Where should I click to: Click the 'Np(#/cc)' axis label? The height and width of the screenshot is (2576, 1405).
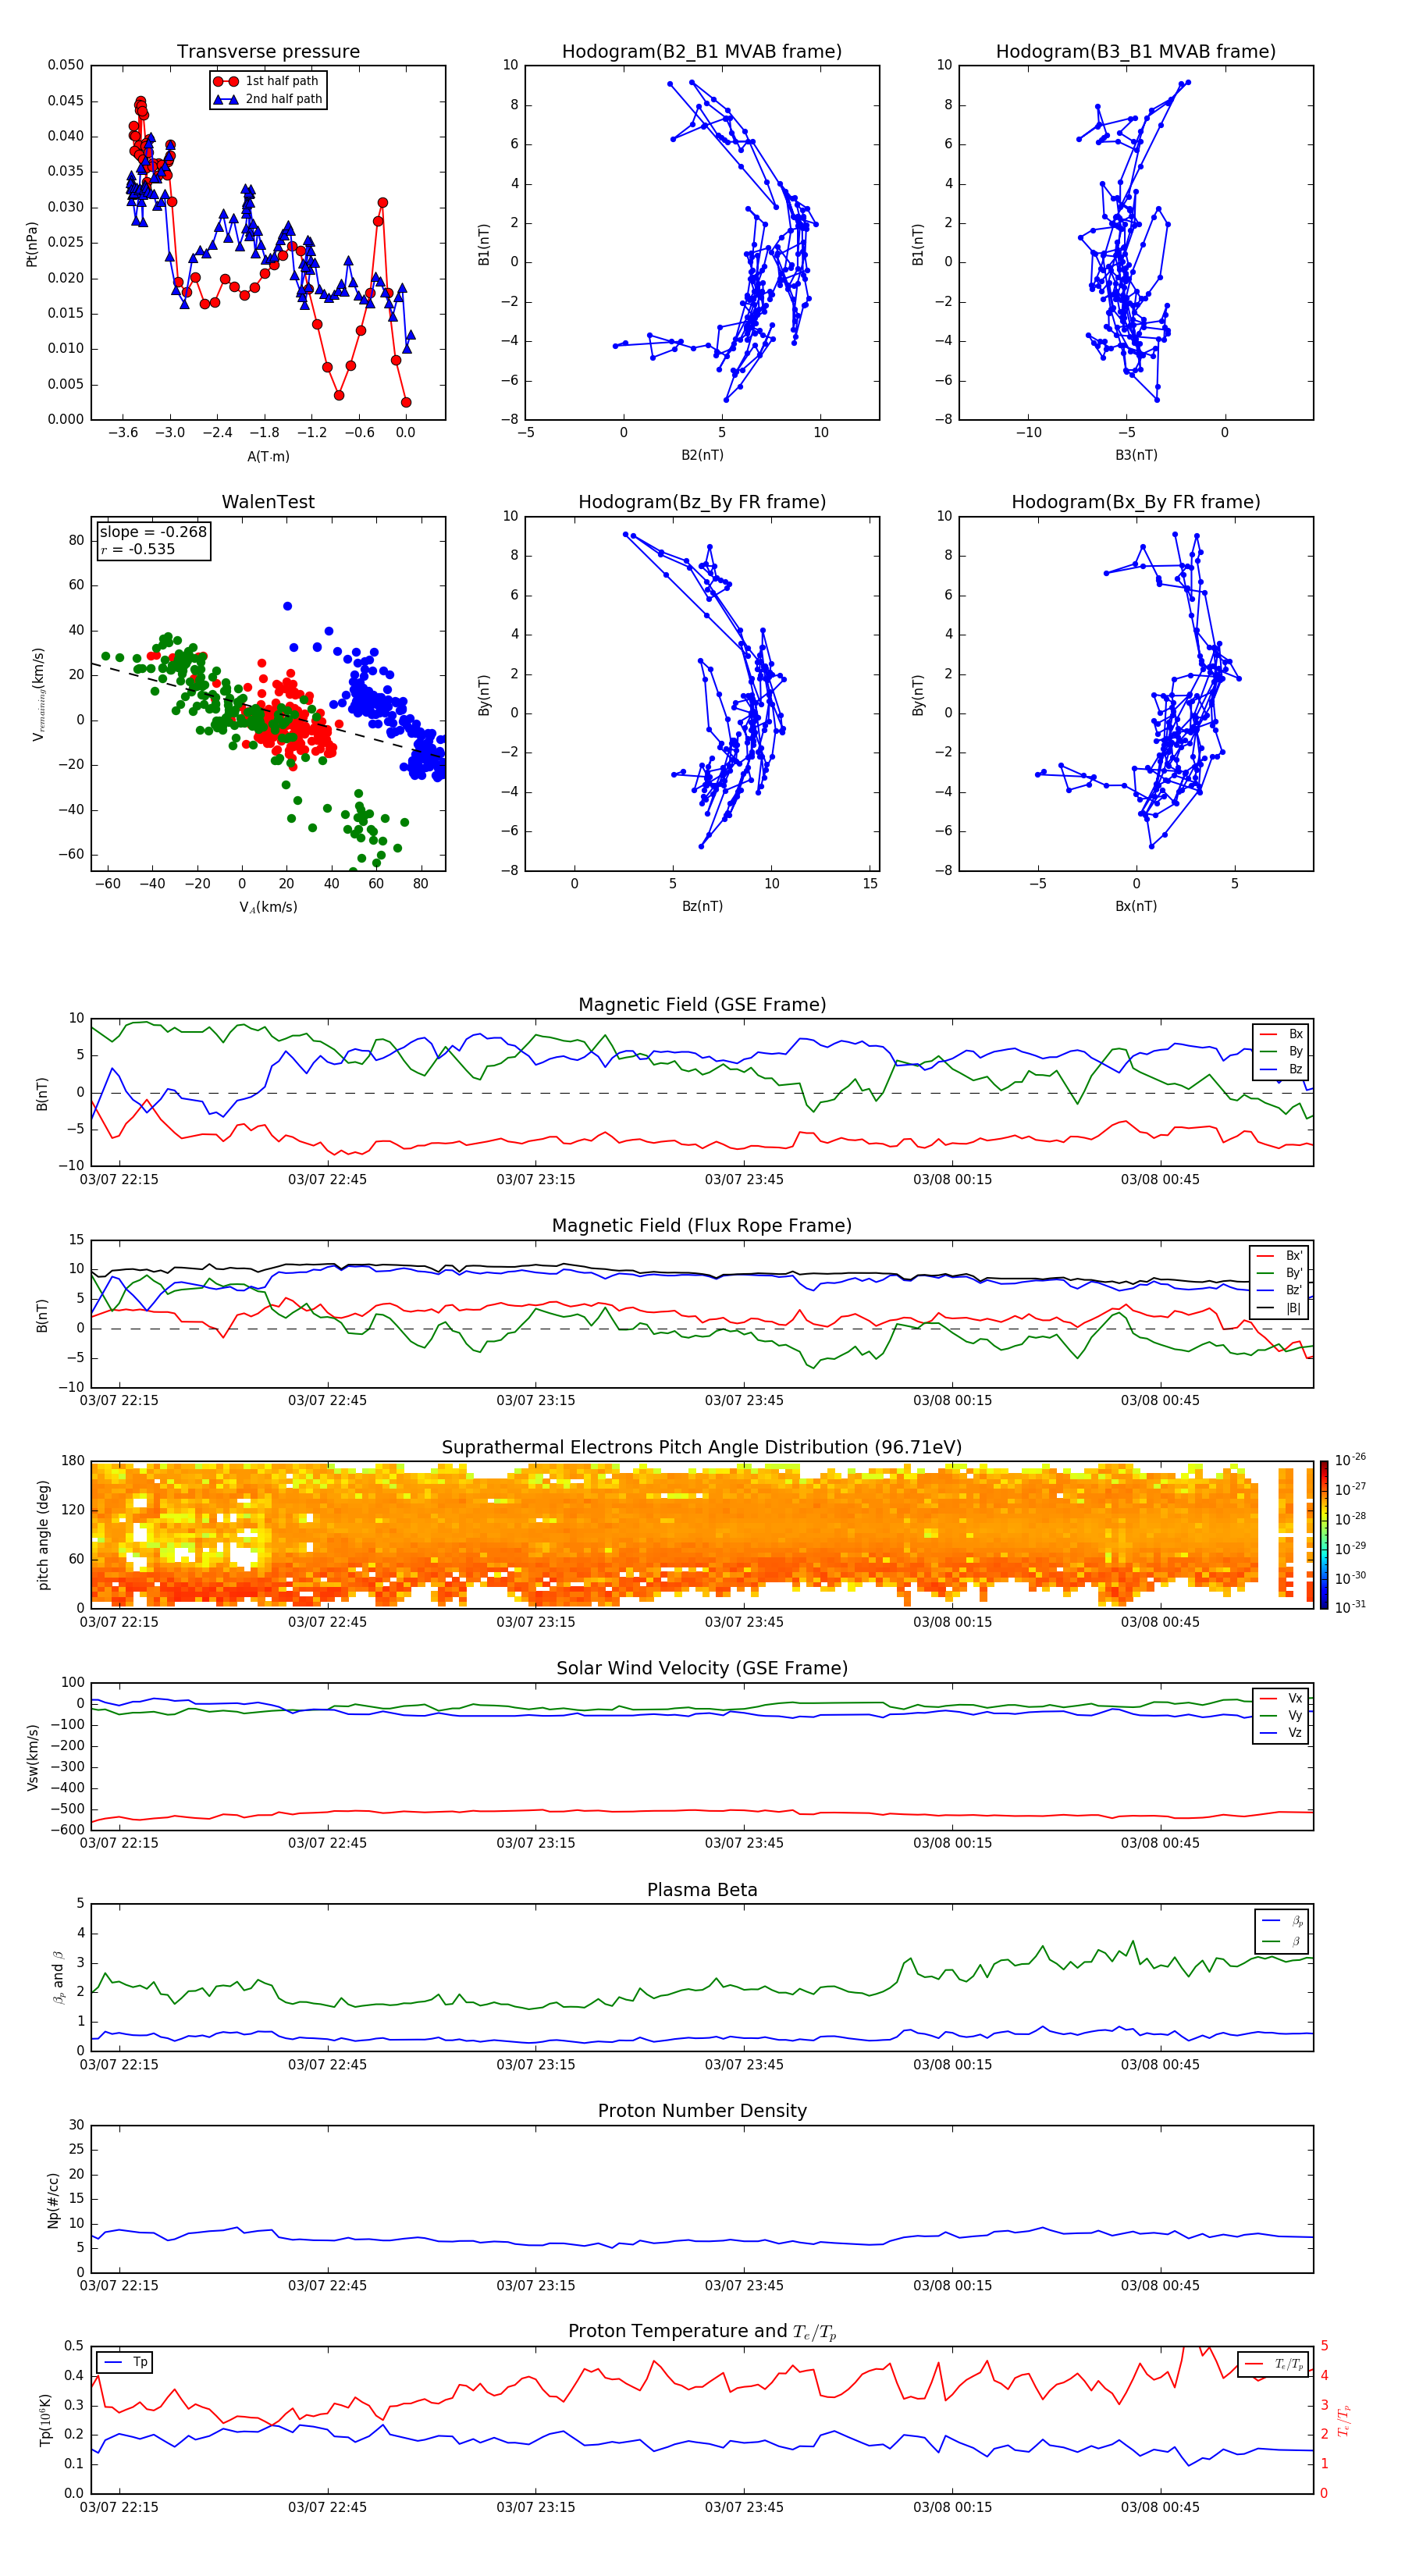point(53,2200)
